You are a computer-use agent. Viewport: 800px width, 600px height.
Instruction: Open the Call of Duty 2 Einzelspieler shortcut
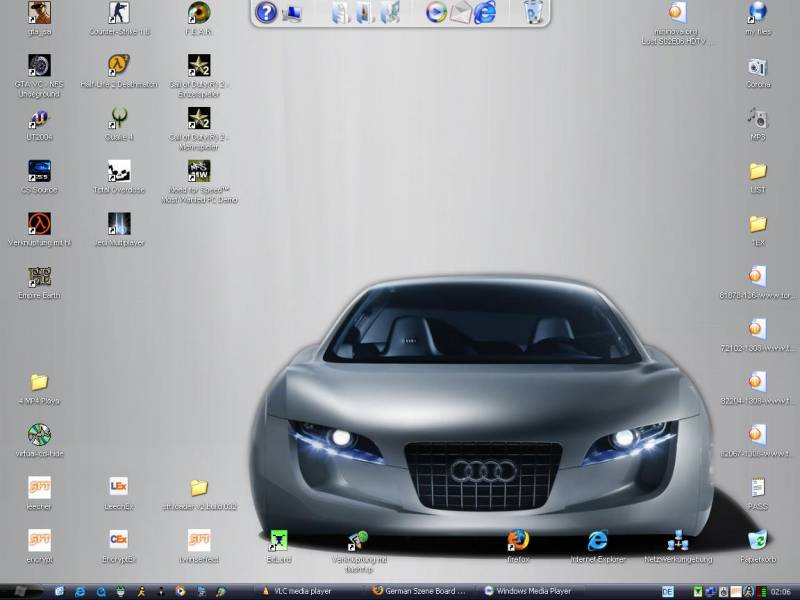coord(199,65)
